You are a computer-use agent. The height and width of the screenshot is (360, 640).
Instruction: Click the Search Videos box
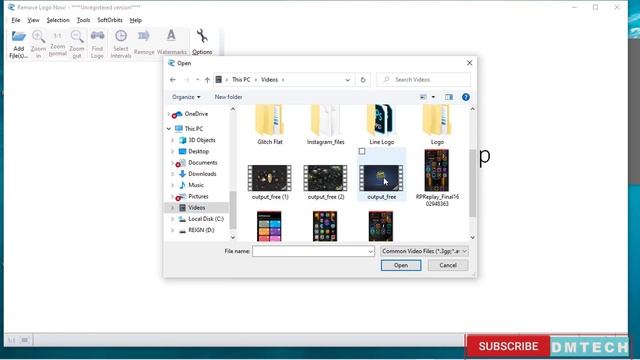coord(424,80)
